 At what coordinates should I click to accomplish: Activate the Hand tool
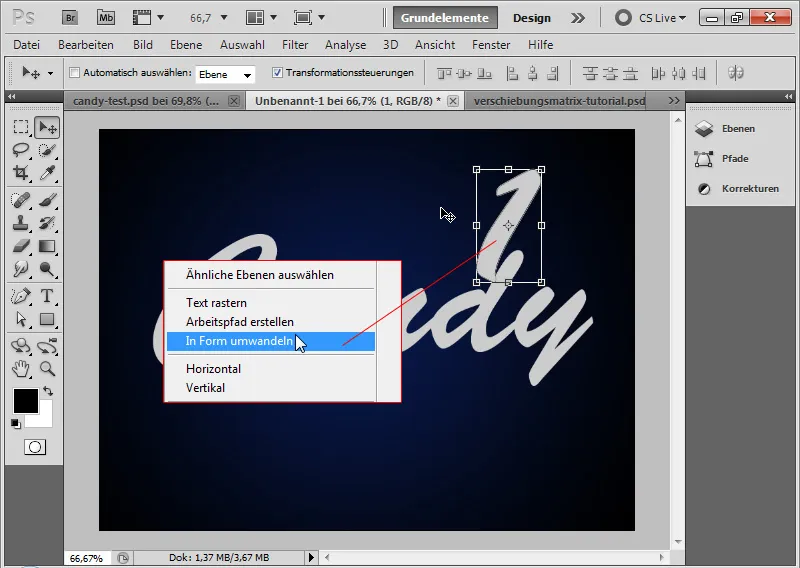(x=21, y=368)
